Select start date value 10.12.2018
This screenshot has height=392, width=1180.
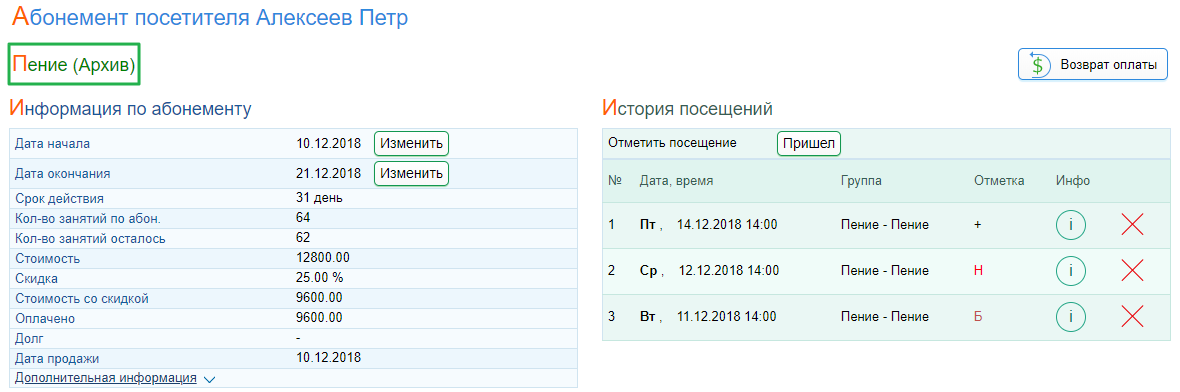pyautogui.click(x=328, y=143)
